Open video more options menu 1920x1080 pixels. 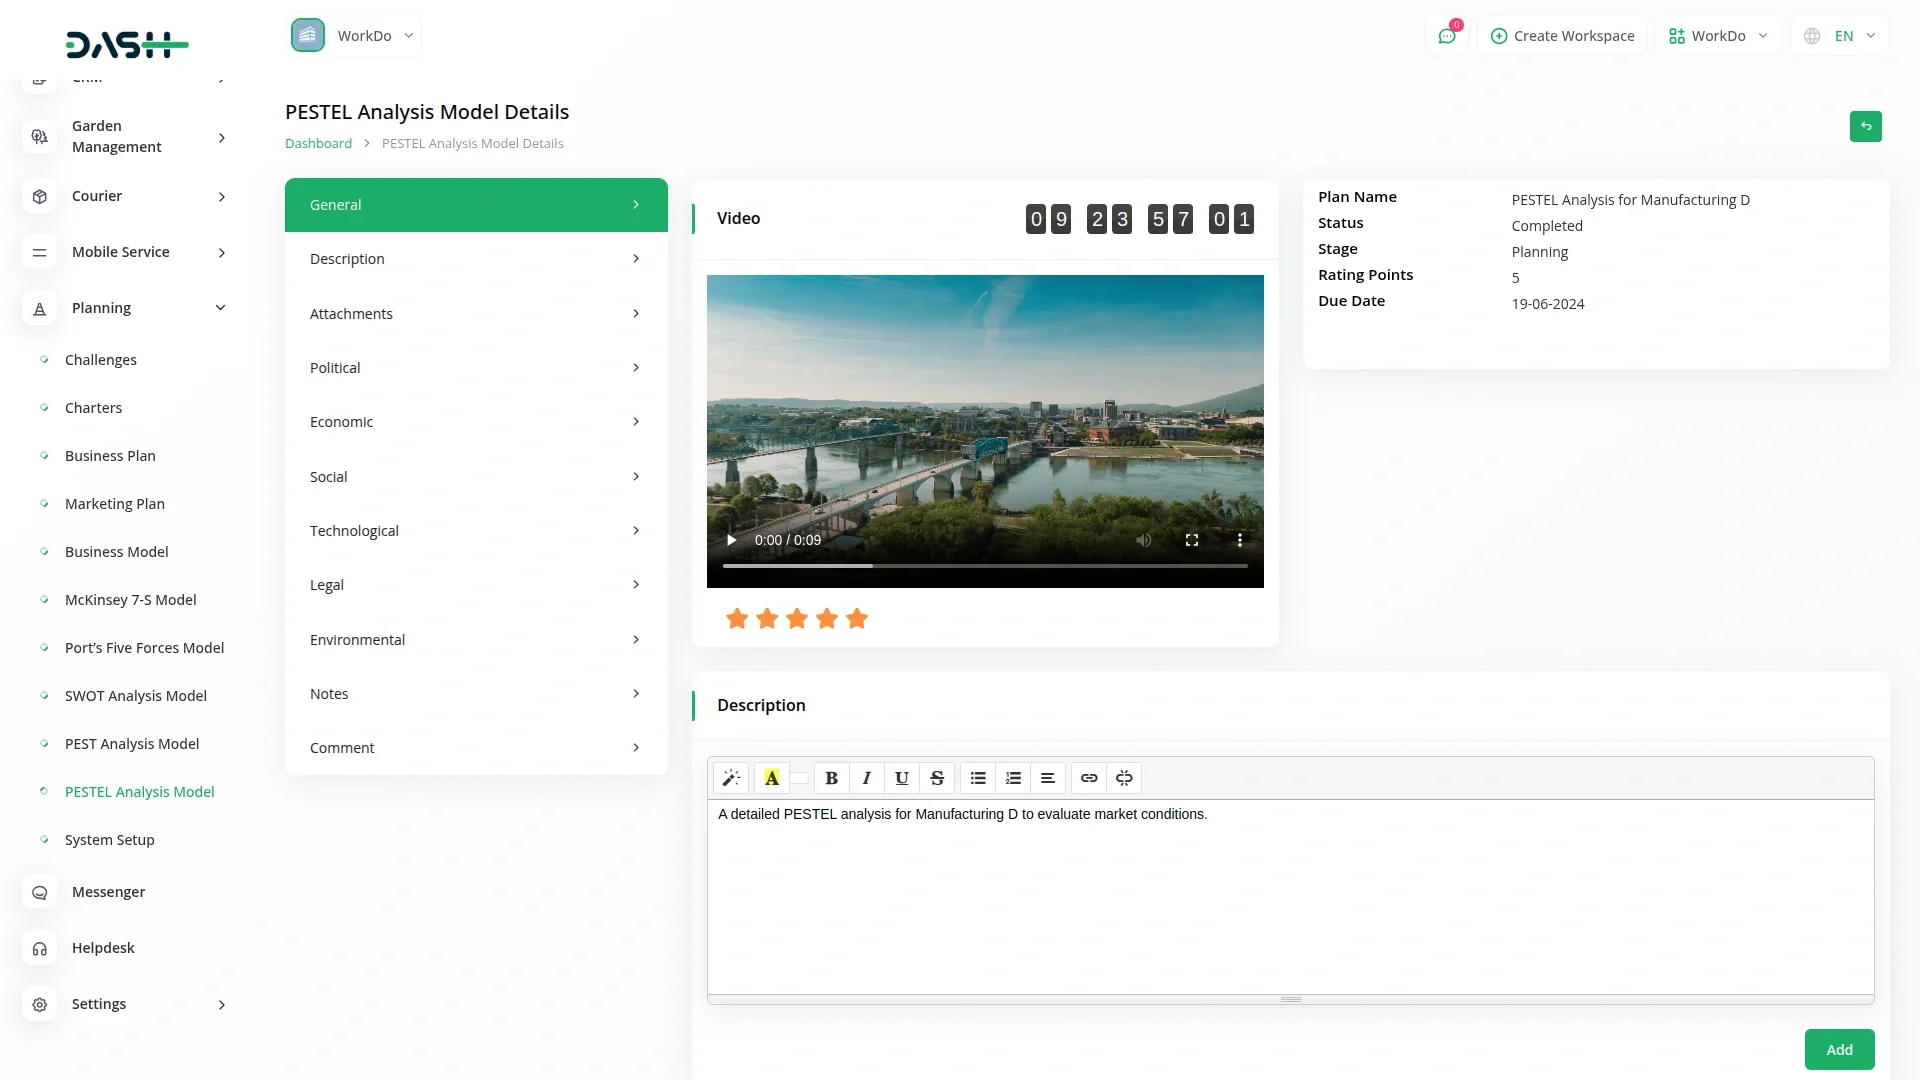pos(1240,540)
